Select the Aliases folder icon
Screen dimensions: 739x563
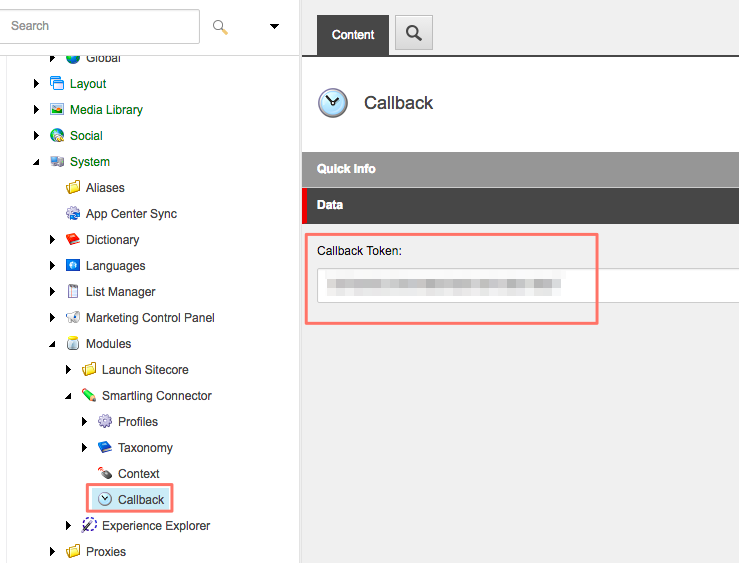[x=73, y=188]
